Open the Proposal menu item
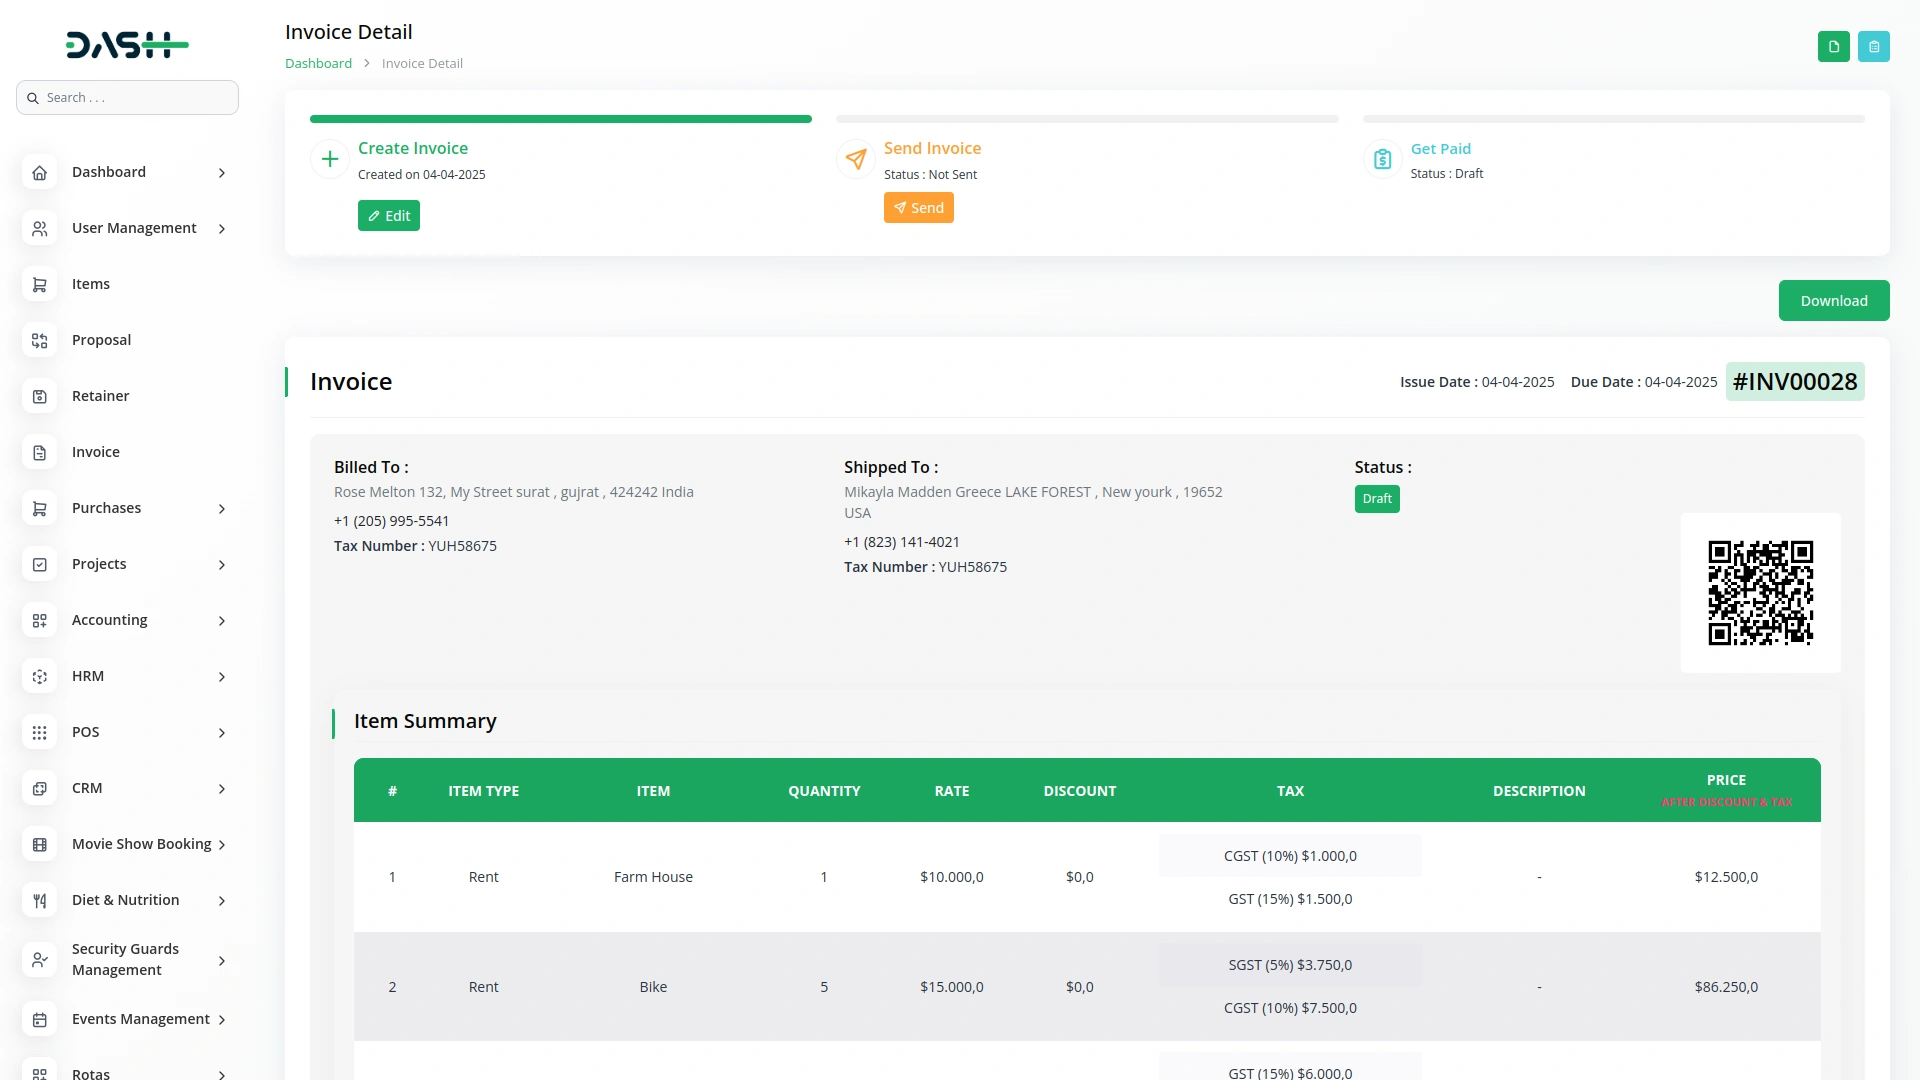 pyautogui.click(x=101, y=340)
